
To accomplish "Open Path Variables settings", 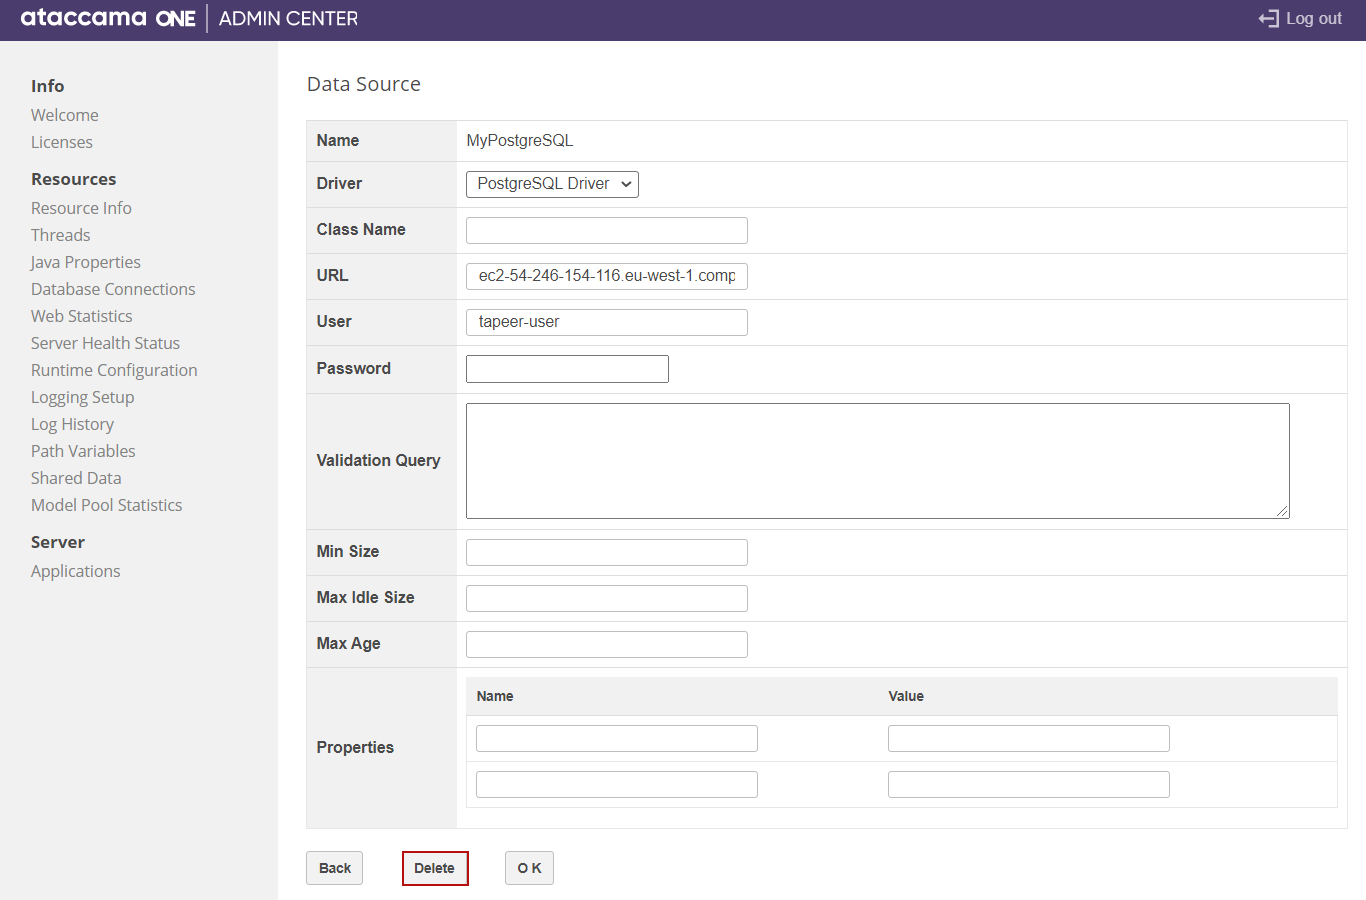I will 83,450.
